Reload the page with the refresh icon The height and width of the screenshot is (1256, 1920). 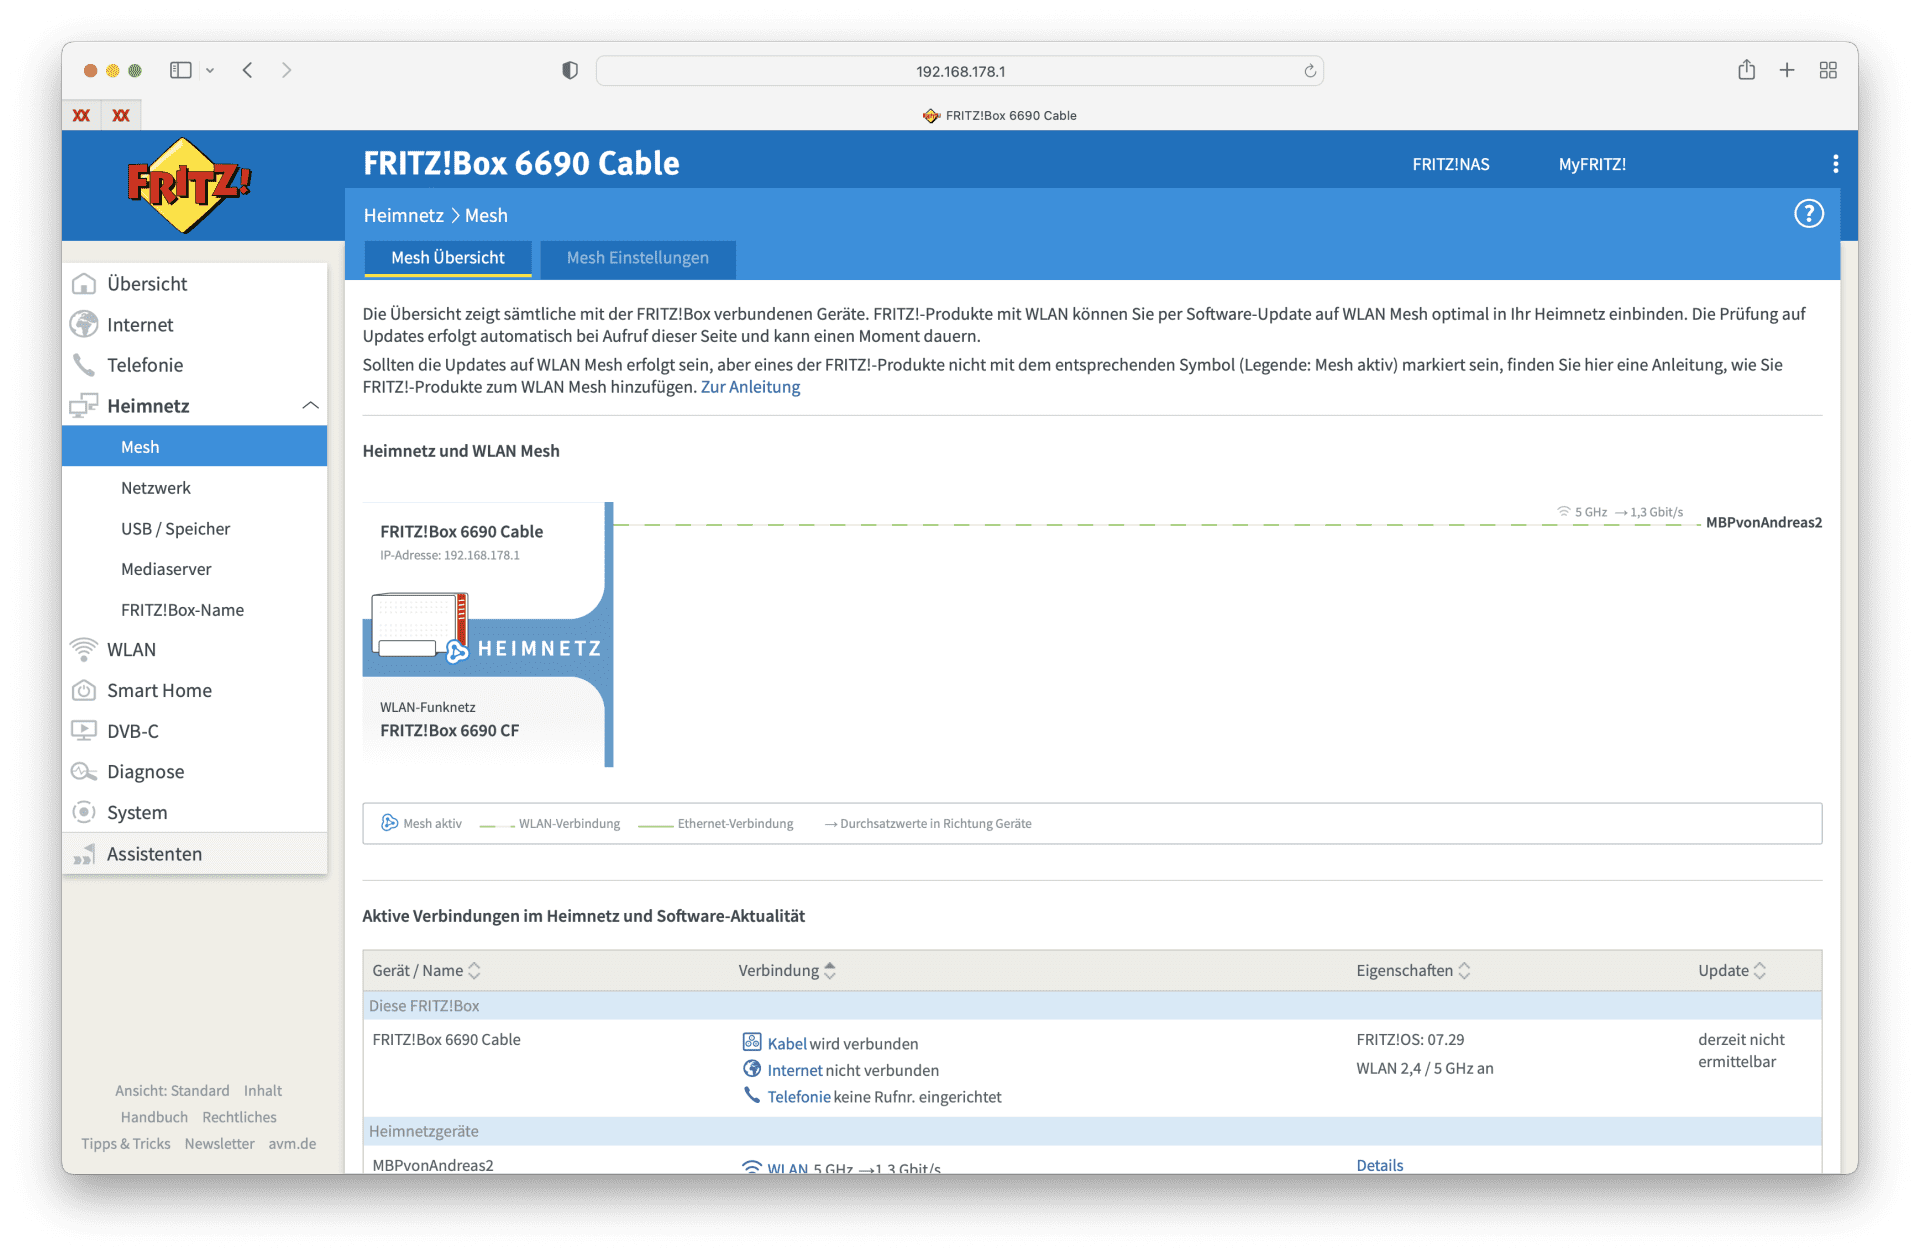point(1310,71)
